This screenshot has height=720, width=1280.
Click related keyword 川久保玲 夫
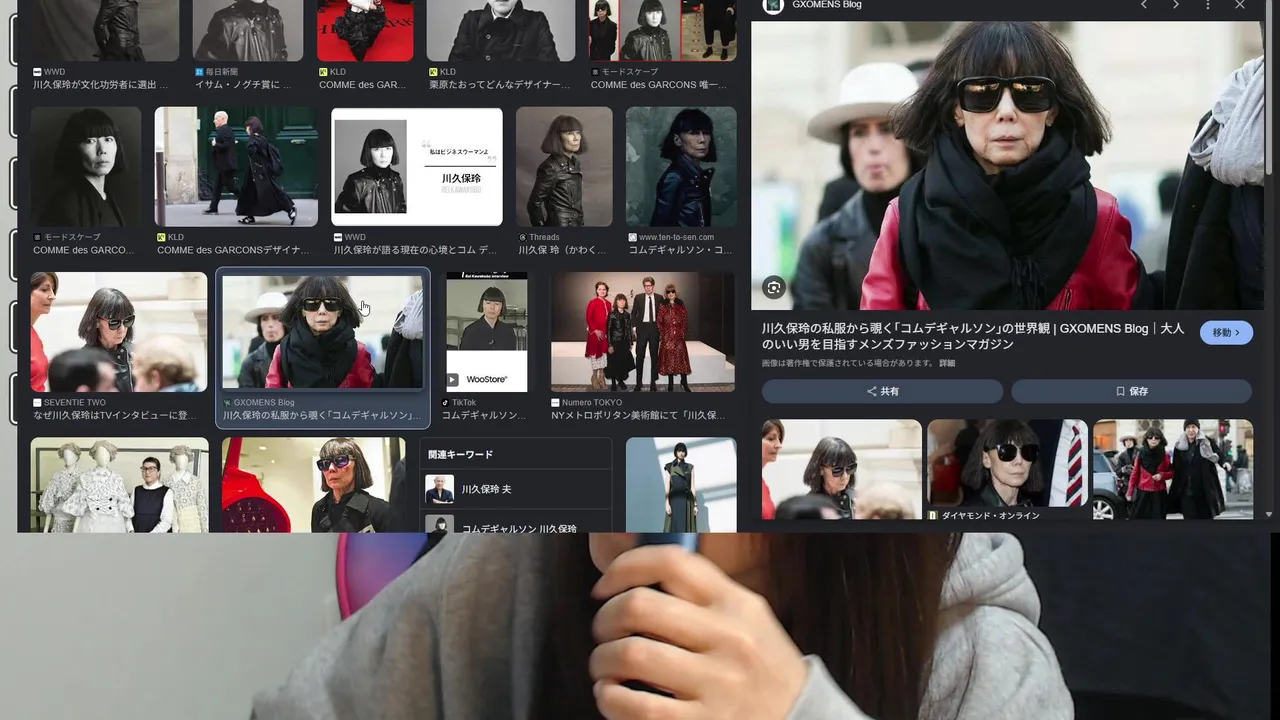click(516, 490)
